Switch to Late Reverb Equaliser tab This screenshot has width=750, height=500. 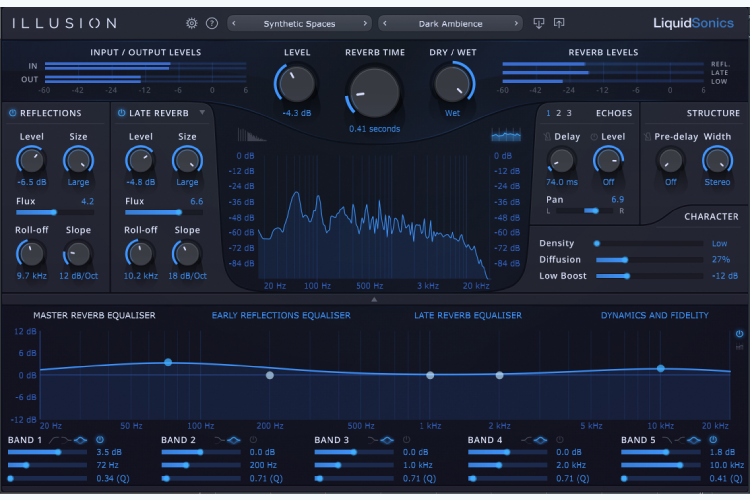tap(468, 315)
